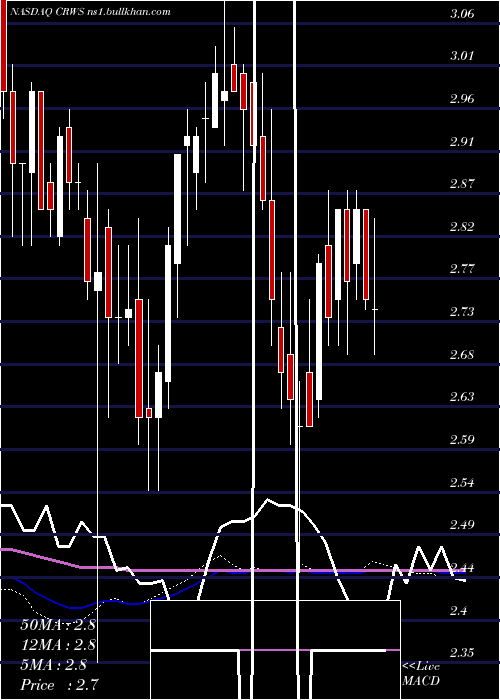Click the 2.91 price axis label
Screen dimensions: 500x700
point(462,142)
